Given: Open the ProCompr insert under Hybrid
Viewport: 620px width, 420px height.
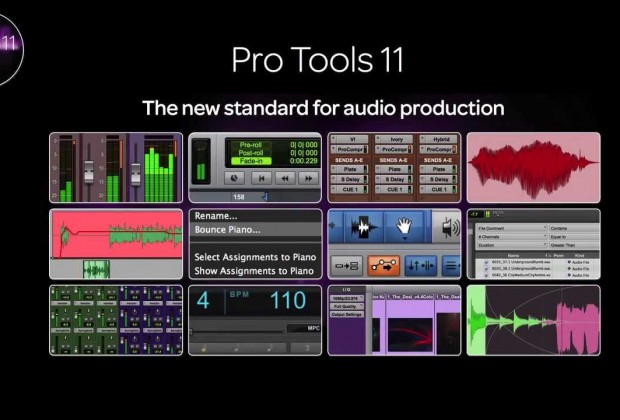Looking at the screenshot, I should tap(439, 149).
